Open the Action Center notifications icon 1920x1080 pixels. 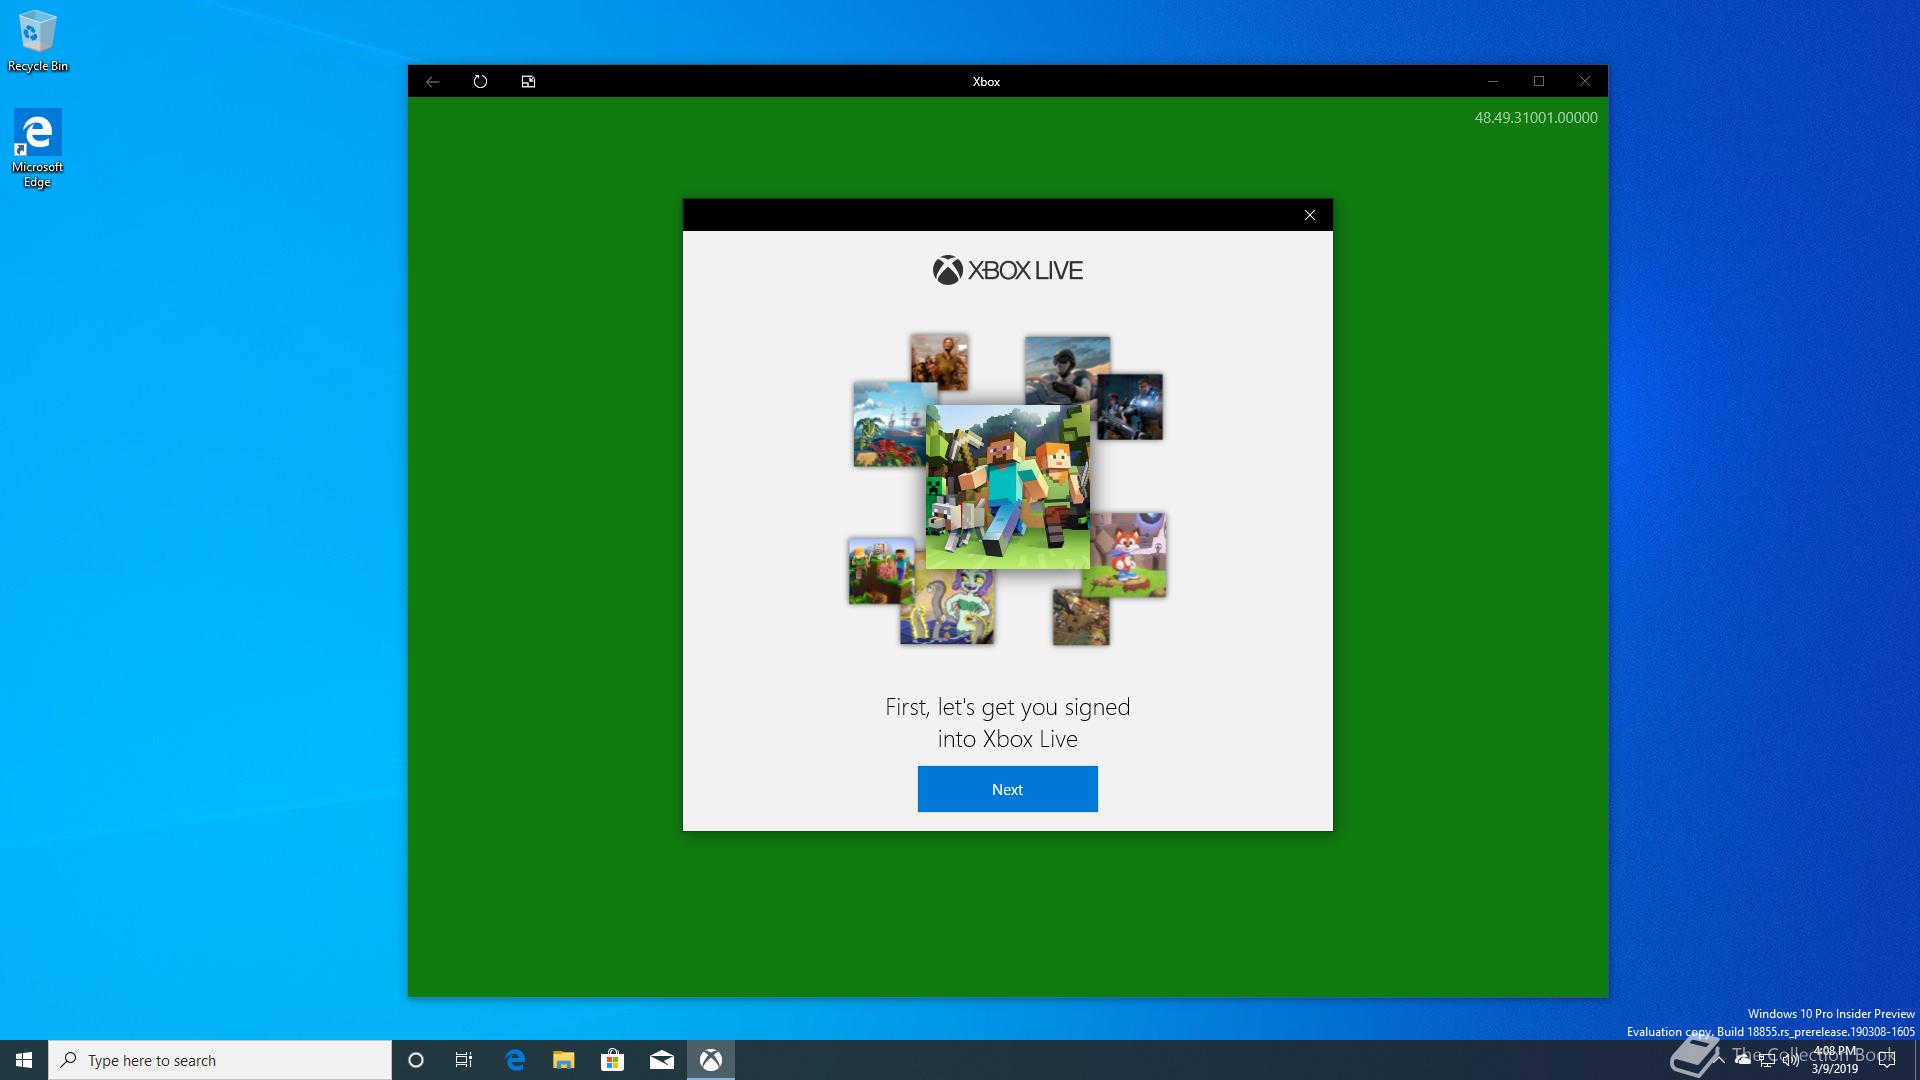point(1887,1060)
